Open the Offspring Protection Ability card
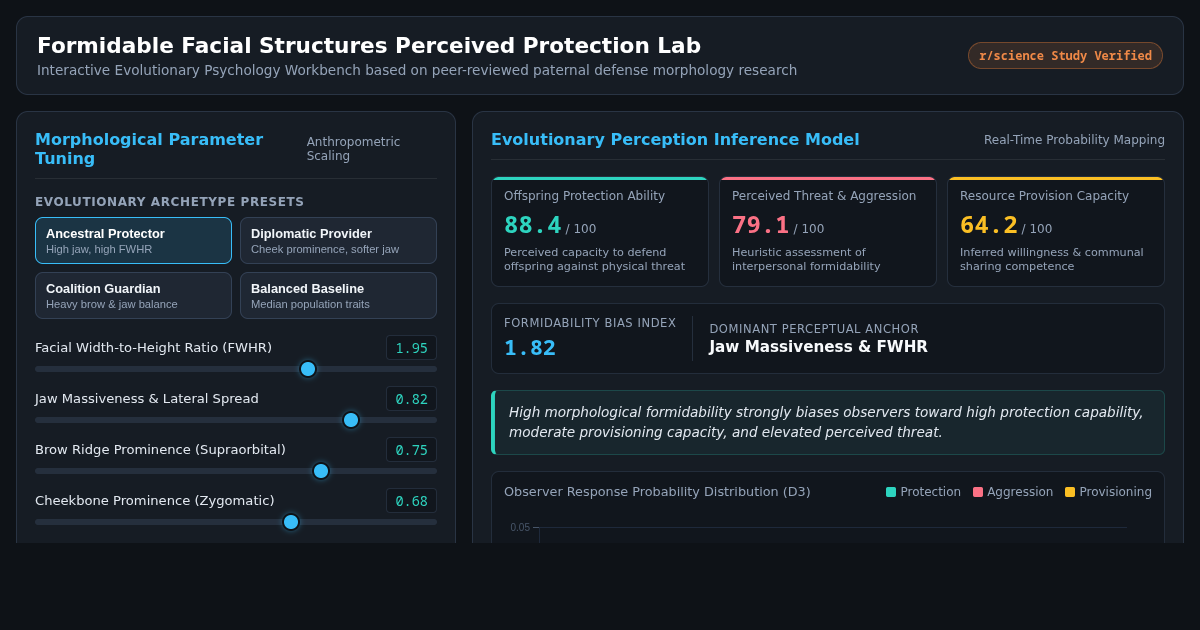 tap(600, 232)
